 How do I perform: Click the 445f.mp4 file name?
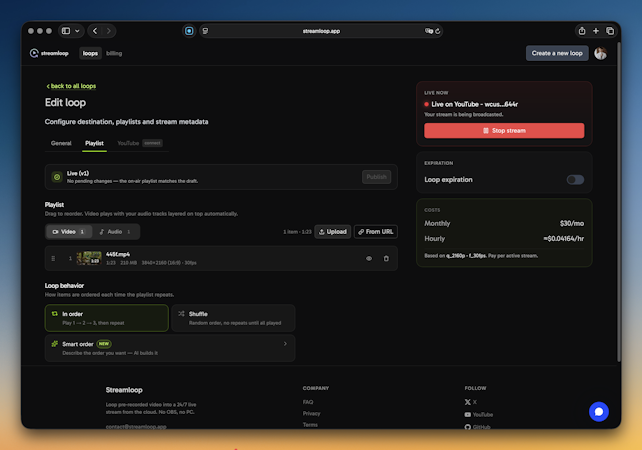pos(118,254)
